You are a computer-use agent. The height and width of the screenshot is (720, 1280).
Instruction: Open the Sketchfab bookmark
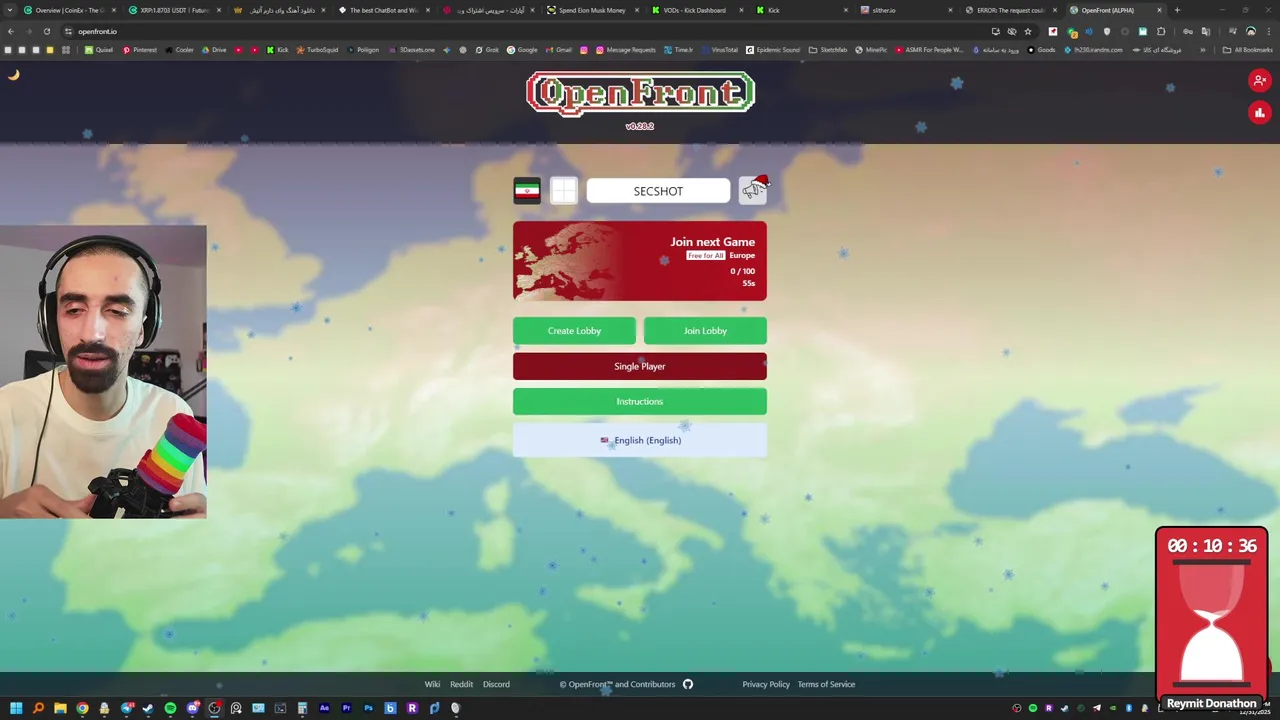827,49
